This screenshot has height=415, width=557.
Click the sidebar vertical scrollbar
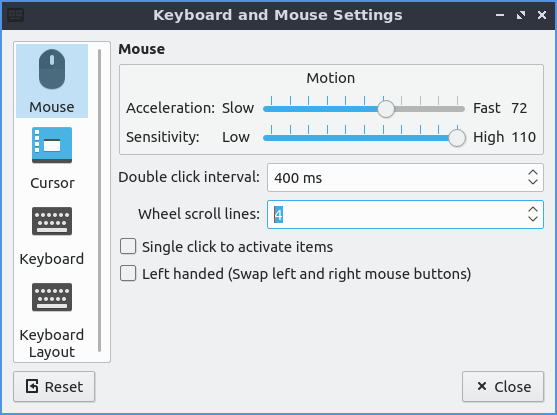(x=99, y=201)
